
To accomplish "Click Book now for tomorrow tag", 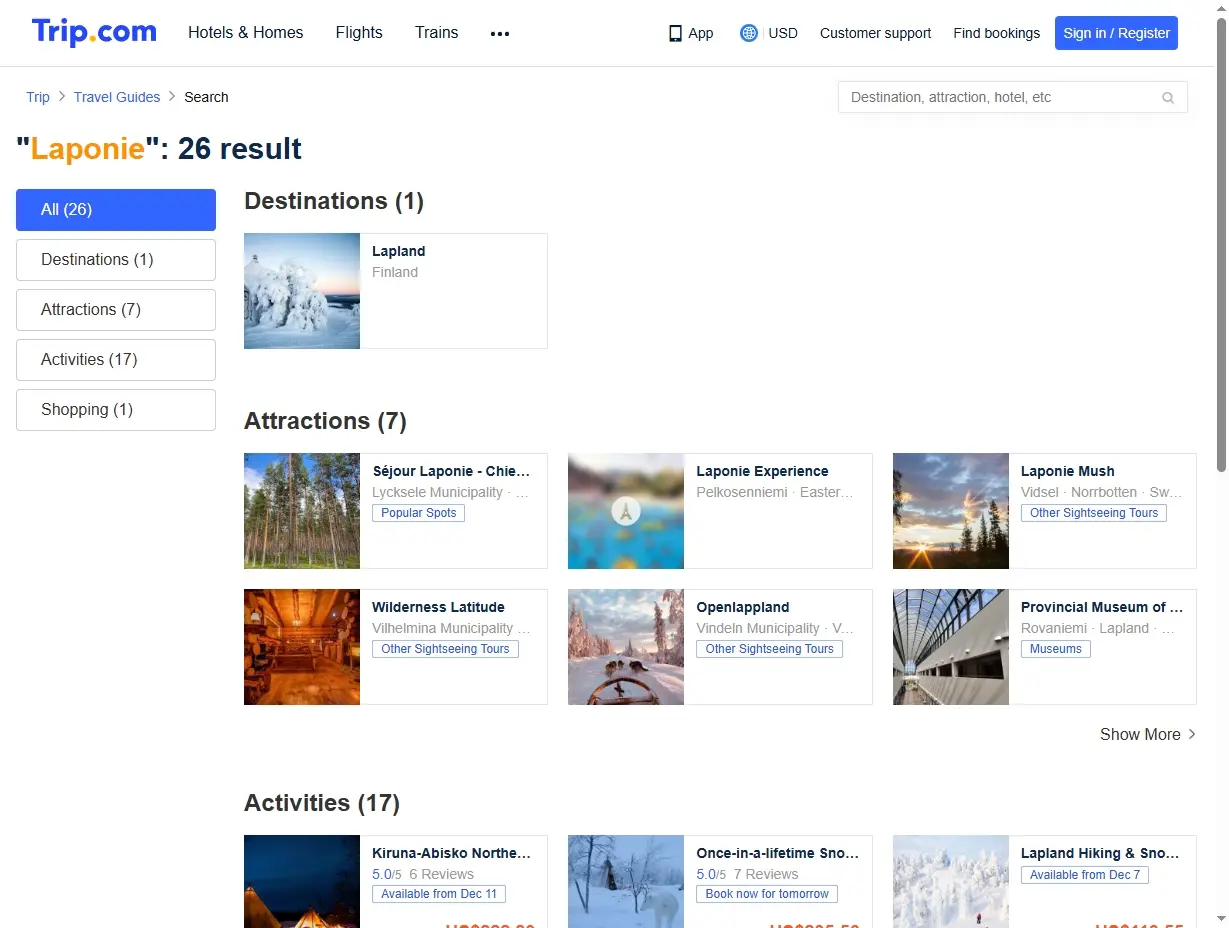I will click(767, 894).
